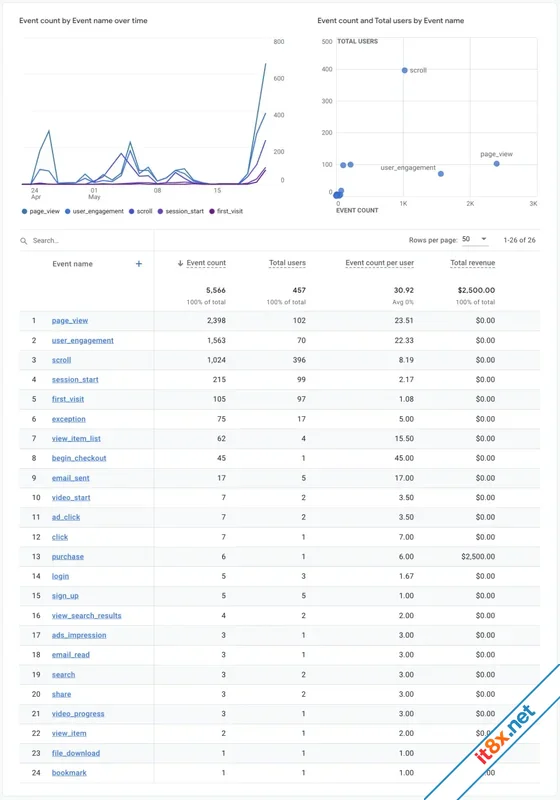Open the view_item_list event link
The image size is (560, 800).
click(76, 438)
